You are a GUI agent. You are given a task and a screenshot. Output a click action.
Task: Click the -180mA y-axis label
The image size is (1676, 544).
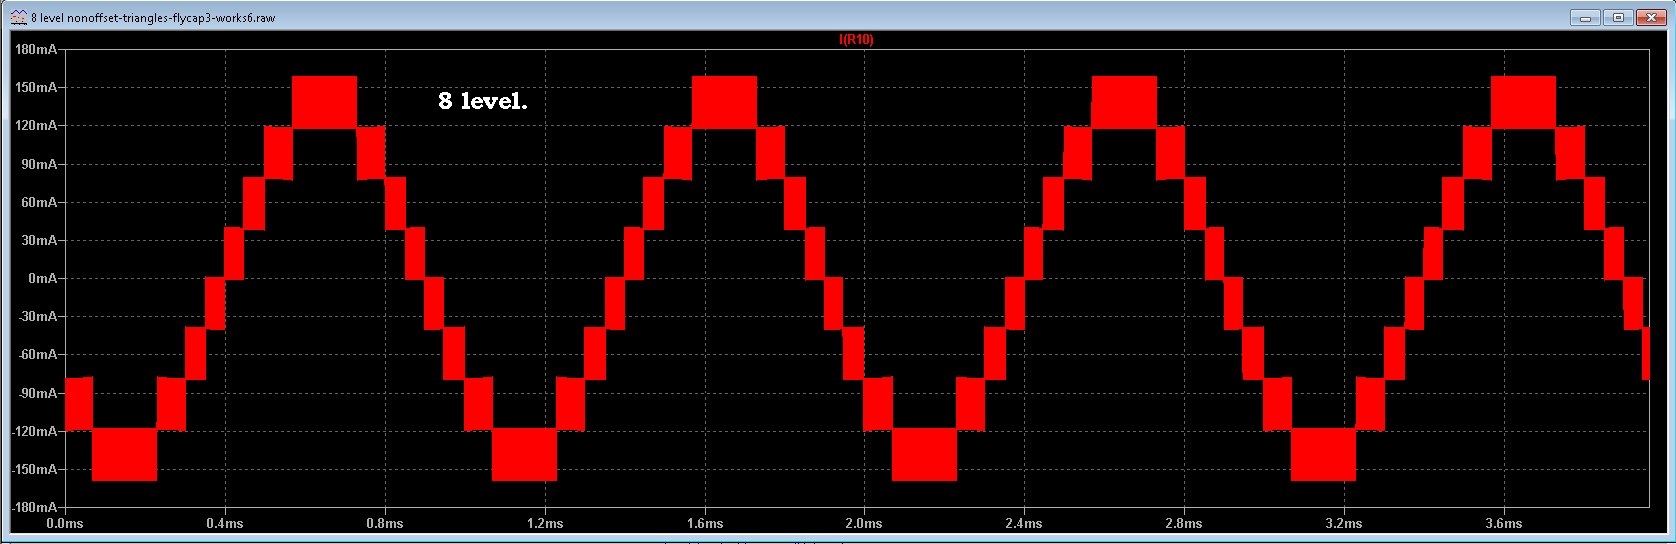[x=35, y=507]
